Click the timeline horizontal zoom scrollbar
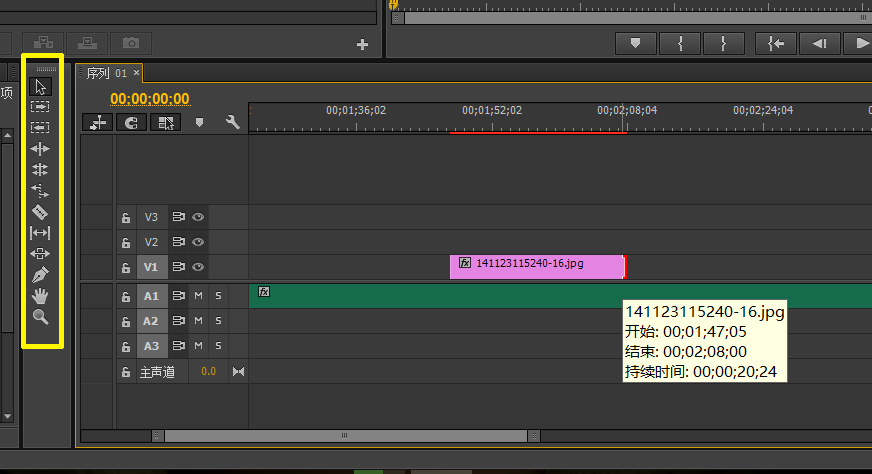The image size is (872, 474). [345, 436]
